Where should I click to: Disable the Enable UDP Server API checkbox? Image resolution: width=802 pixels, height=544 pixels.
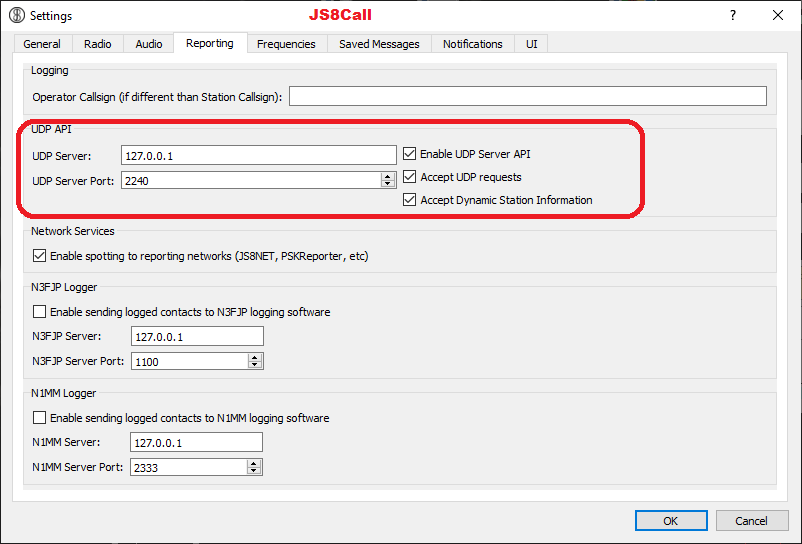(410, 154)
